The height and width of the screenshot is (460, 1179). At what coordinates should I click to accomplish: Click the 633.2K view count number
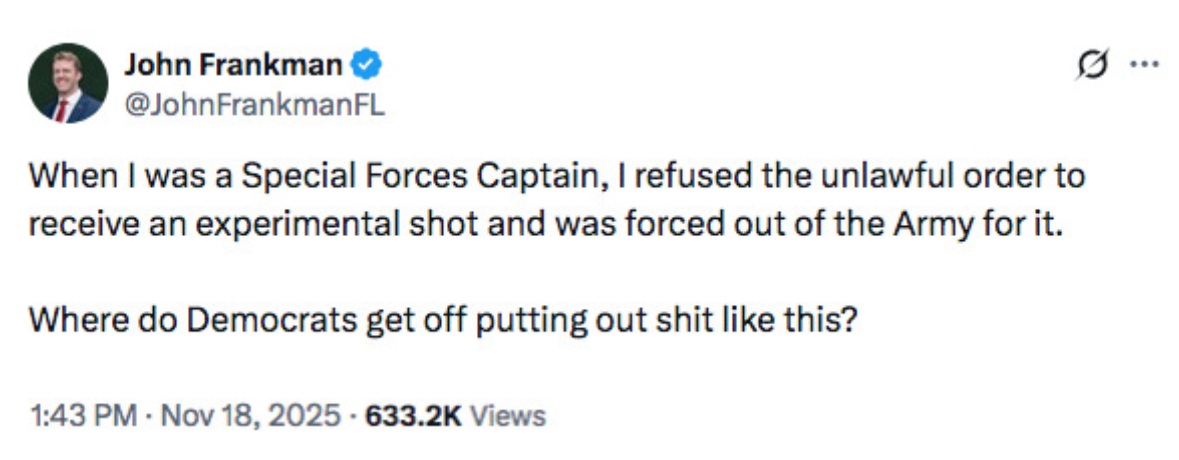[413, 415]
